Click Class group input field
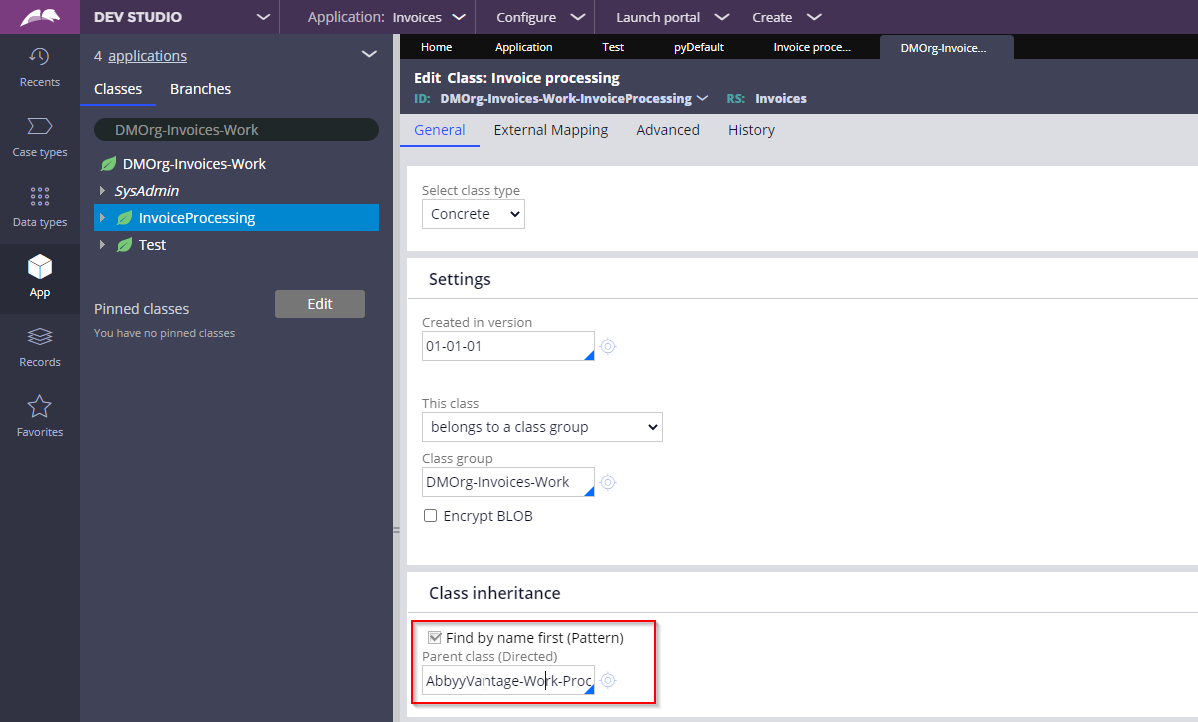This screenshot has width=1198, height=722. [508, 482]
